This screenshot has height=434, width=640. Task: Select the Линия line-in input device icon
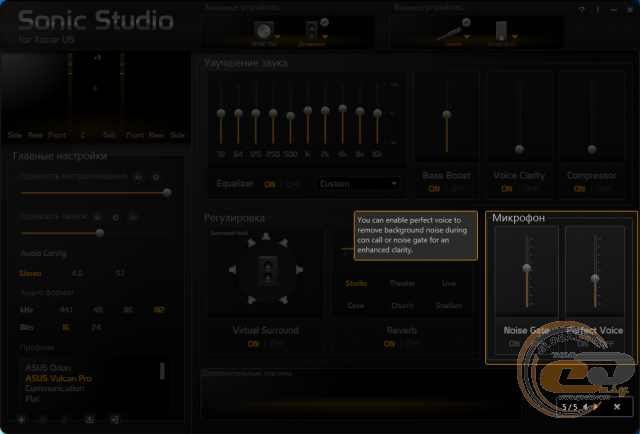click(449, 33)
